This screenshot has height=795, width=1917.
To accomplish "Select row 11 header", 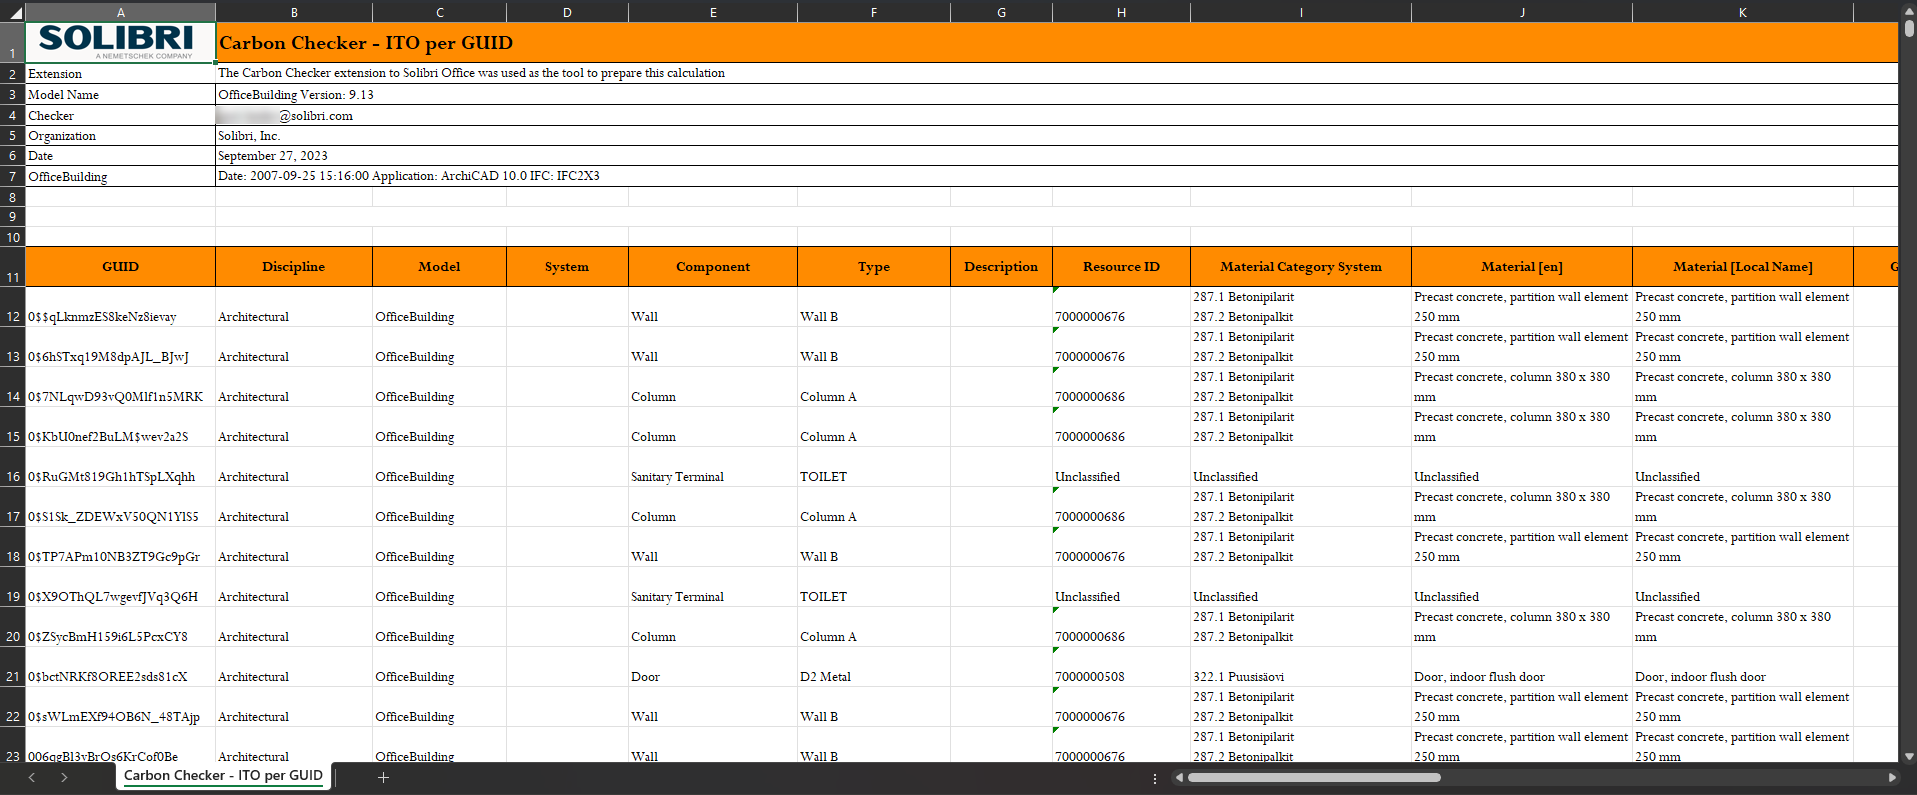I will (x=13, y=267).
